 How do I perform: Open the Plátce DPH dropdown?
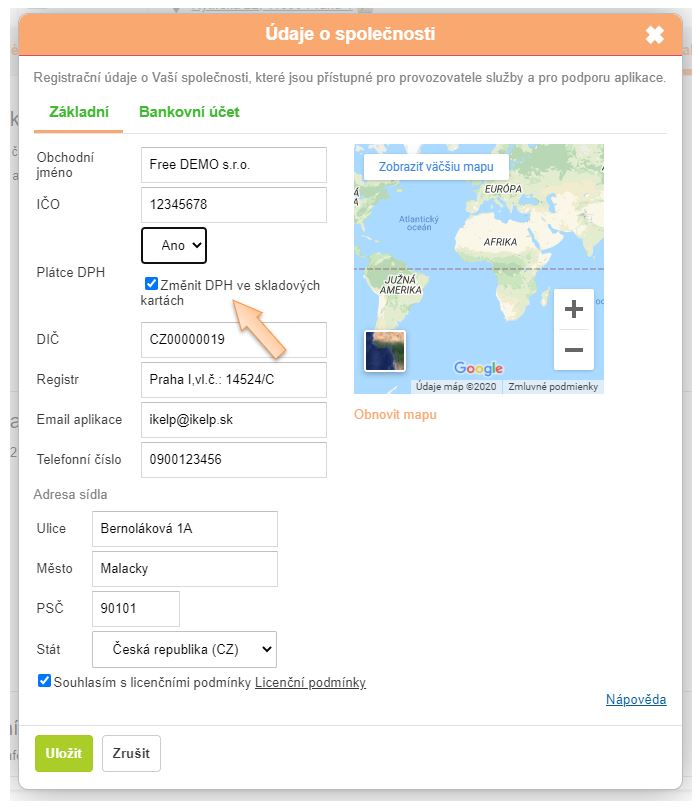pos(174,244)
